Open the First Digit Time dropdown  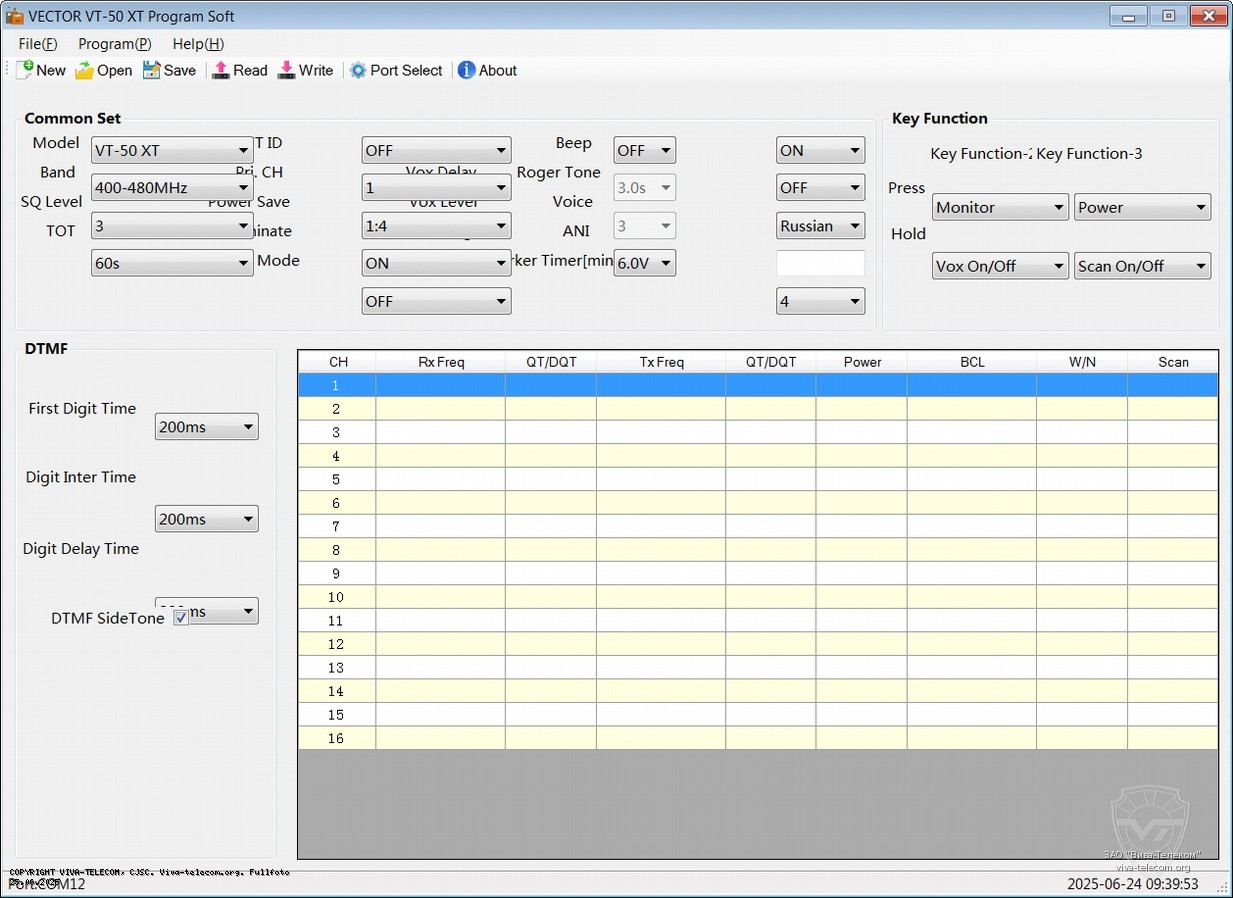coord(206,427)
